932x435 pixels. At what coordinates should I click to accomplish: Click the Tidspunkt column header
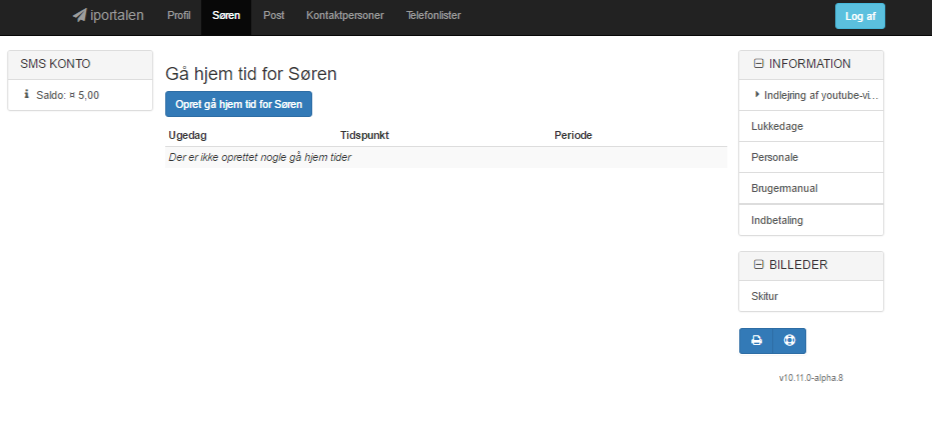click(364, 135)
